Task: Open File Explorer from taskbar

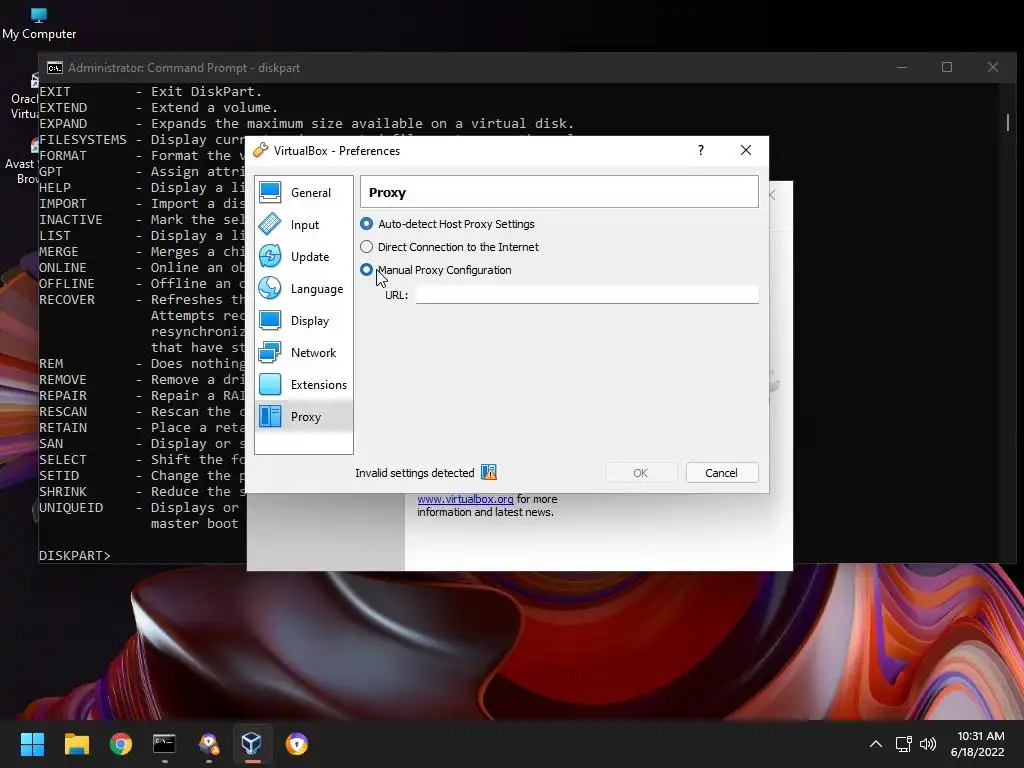Action: pos(76,744)
